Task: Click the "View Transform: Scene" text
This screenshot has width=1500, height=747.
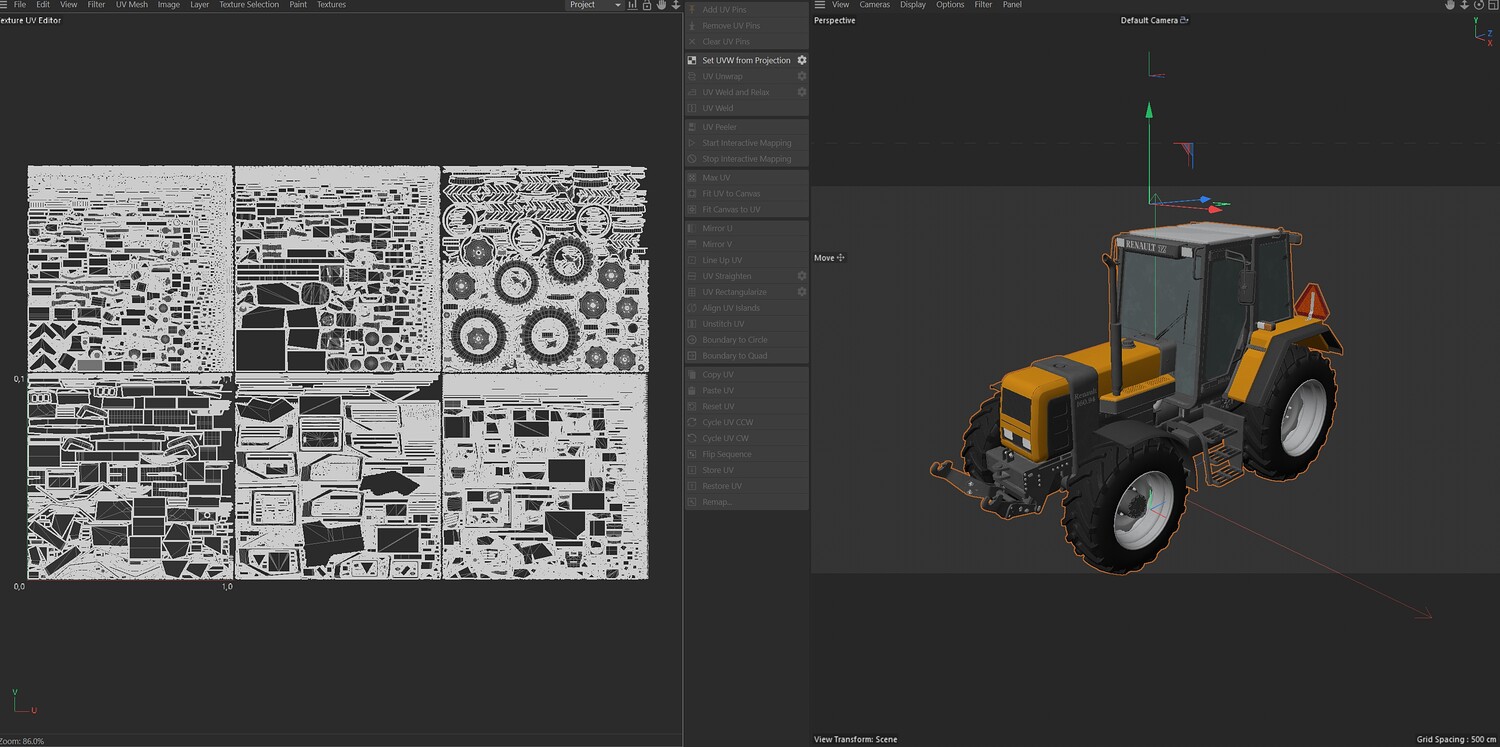Action: pos(856,740)
